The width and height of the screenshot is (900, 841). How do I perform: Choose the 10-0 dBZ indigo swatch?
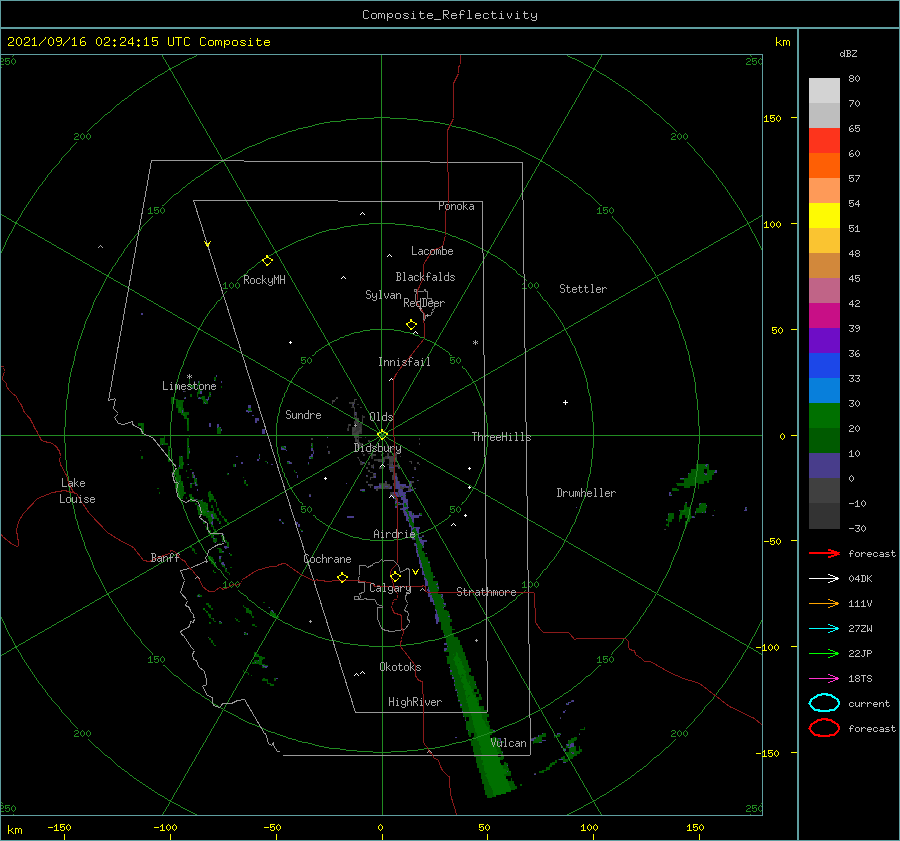tap(824, 466)
